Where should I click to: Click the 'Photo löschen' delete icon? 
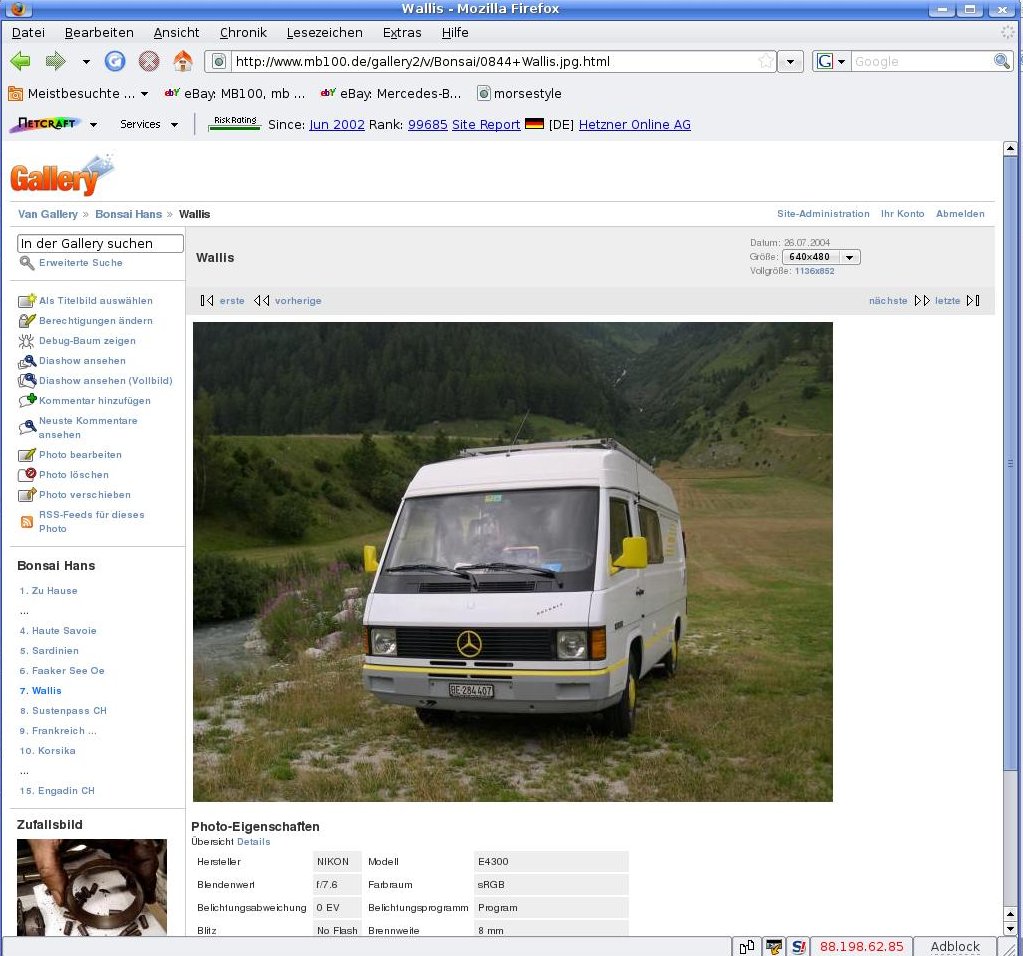point(27,475)
